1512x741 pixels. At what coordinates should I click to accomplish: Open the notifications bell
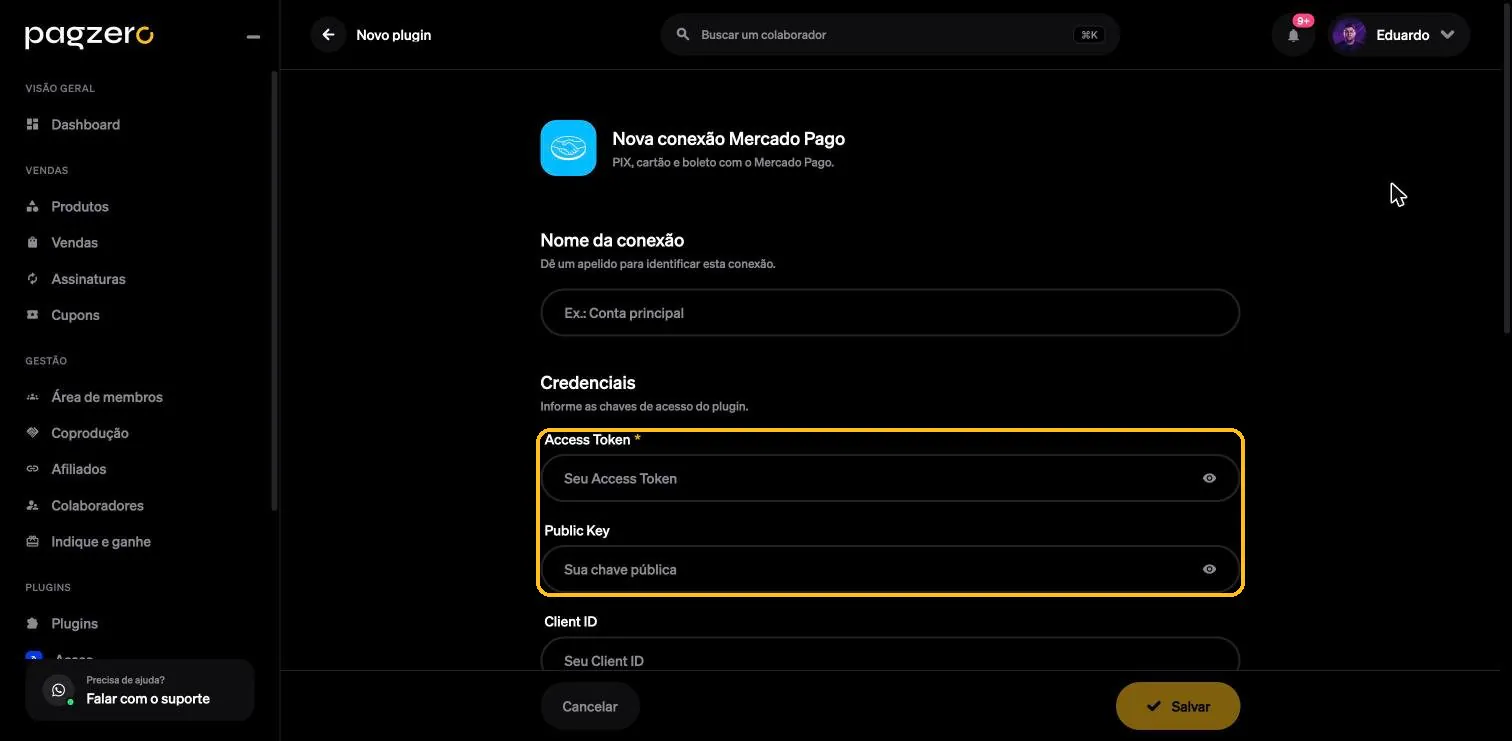pyautogui.click(x=1293, y=36)
